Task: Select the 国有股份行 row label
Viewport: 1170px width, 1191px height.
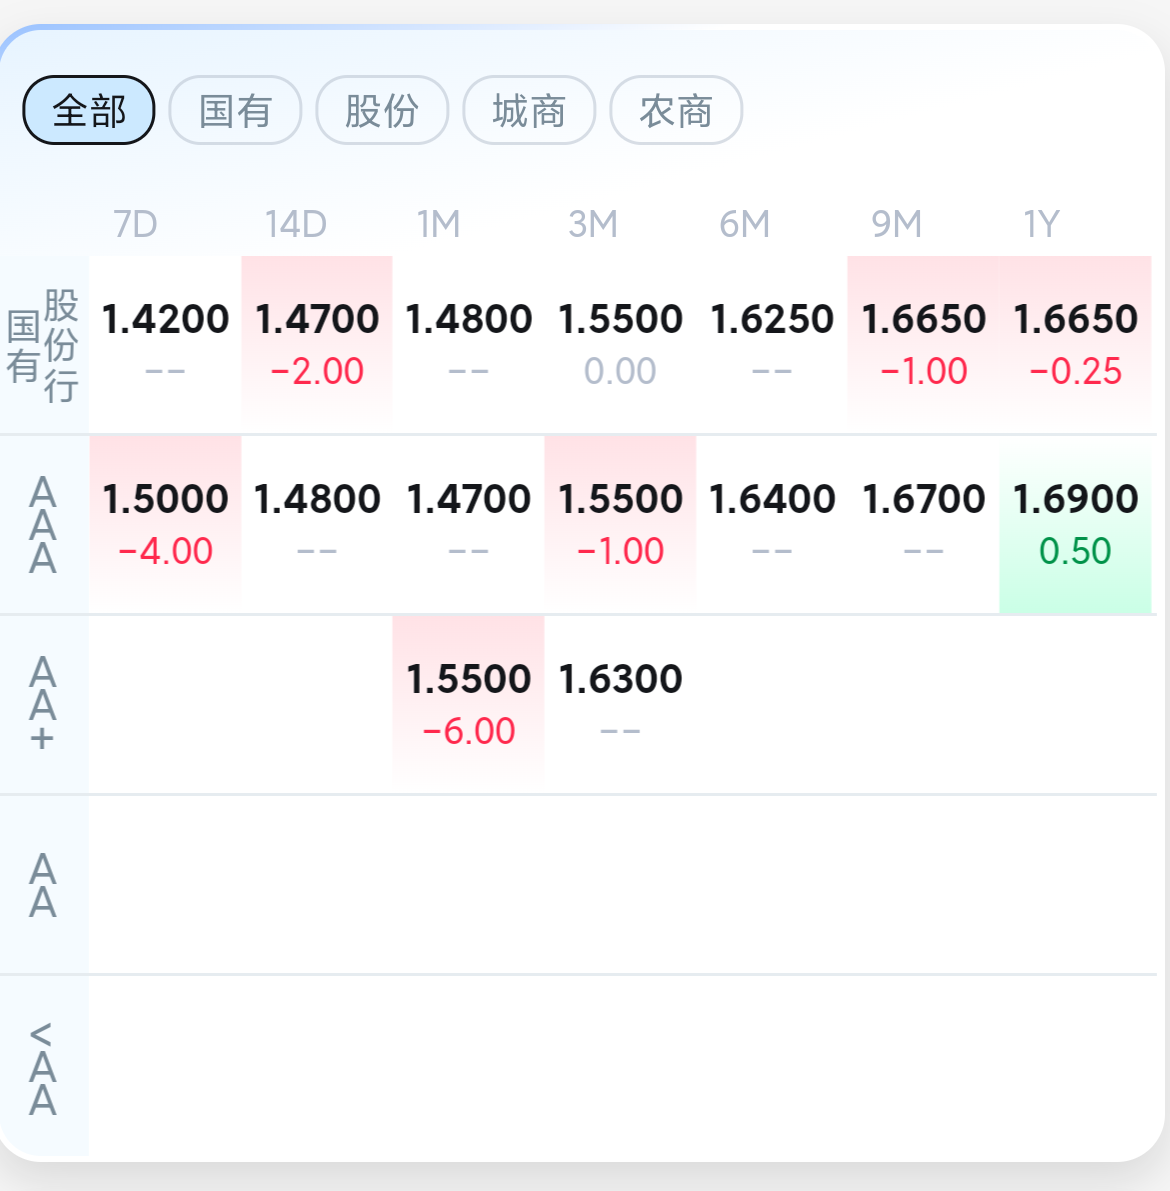Action: pyautogui.click(x=43, y=346)
